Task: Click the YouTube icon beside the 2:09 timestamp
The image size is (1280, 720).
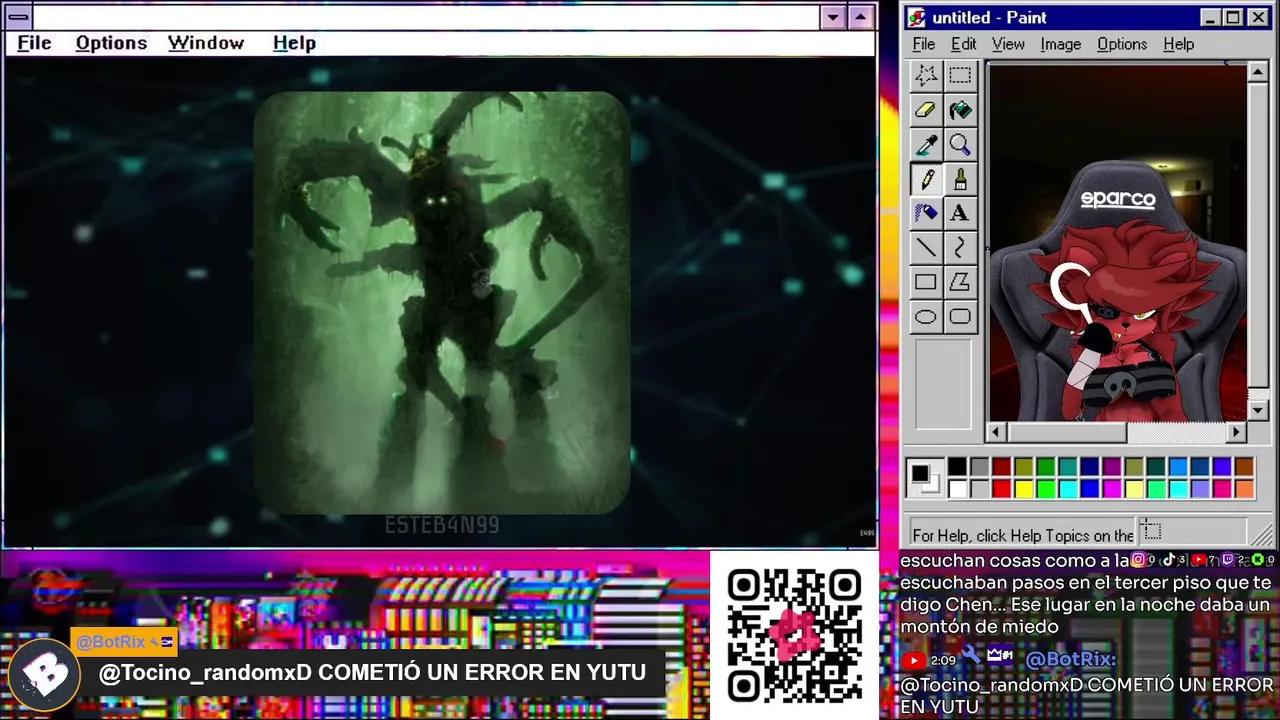Action: [914, 660]
